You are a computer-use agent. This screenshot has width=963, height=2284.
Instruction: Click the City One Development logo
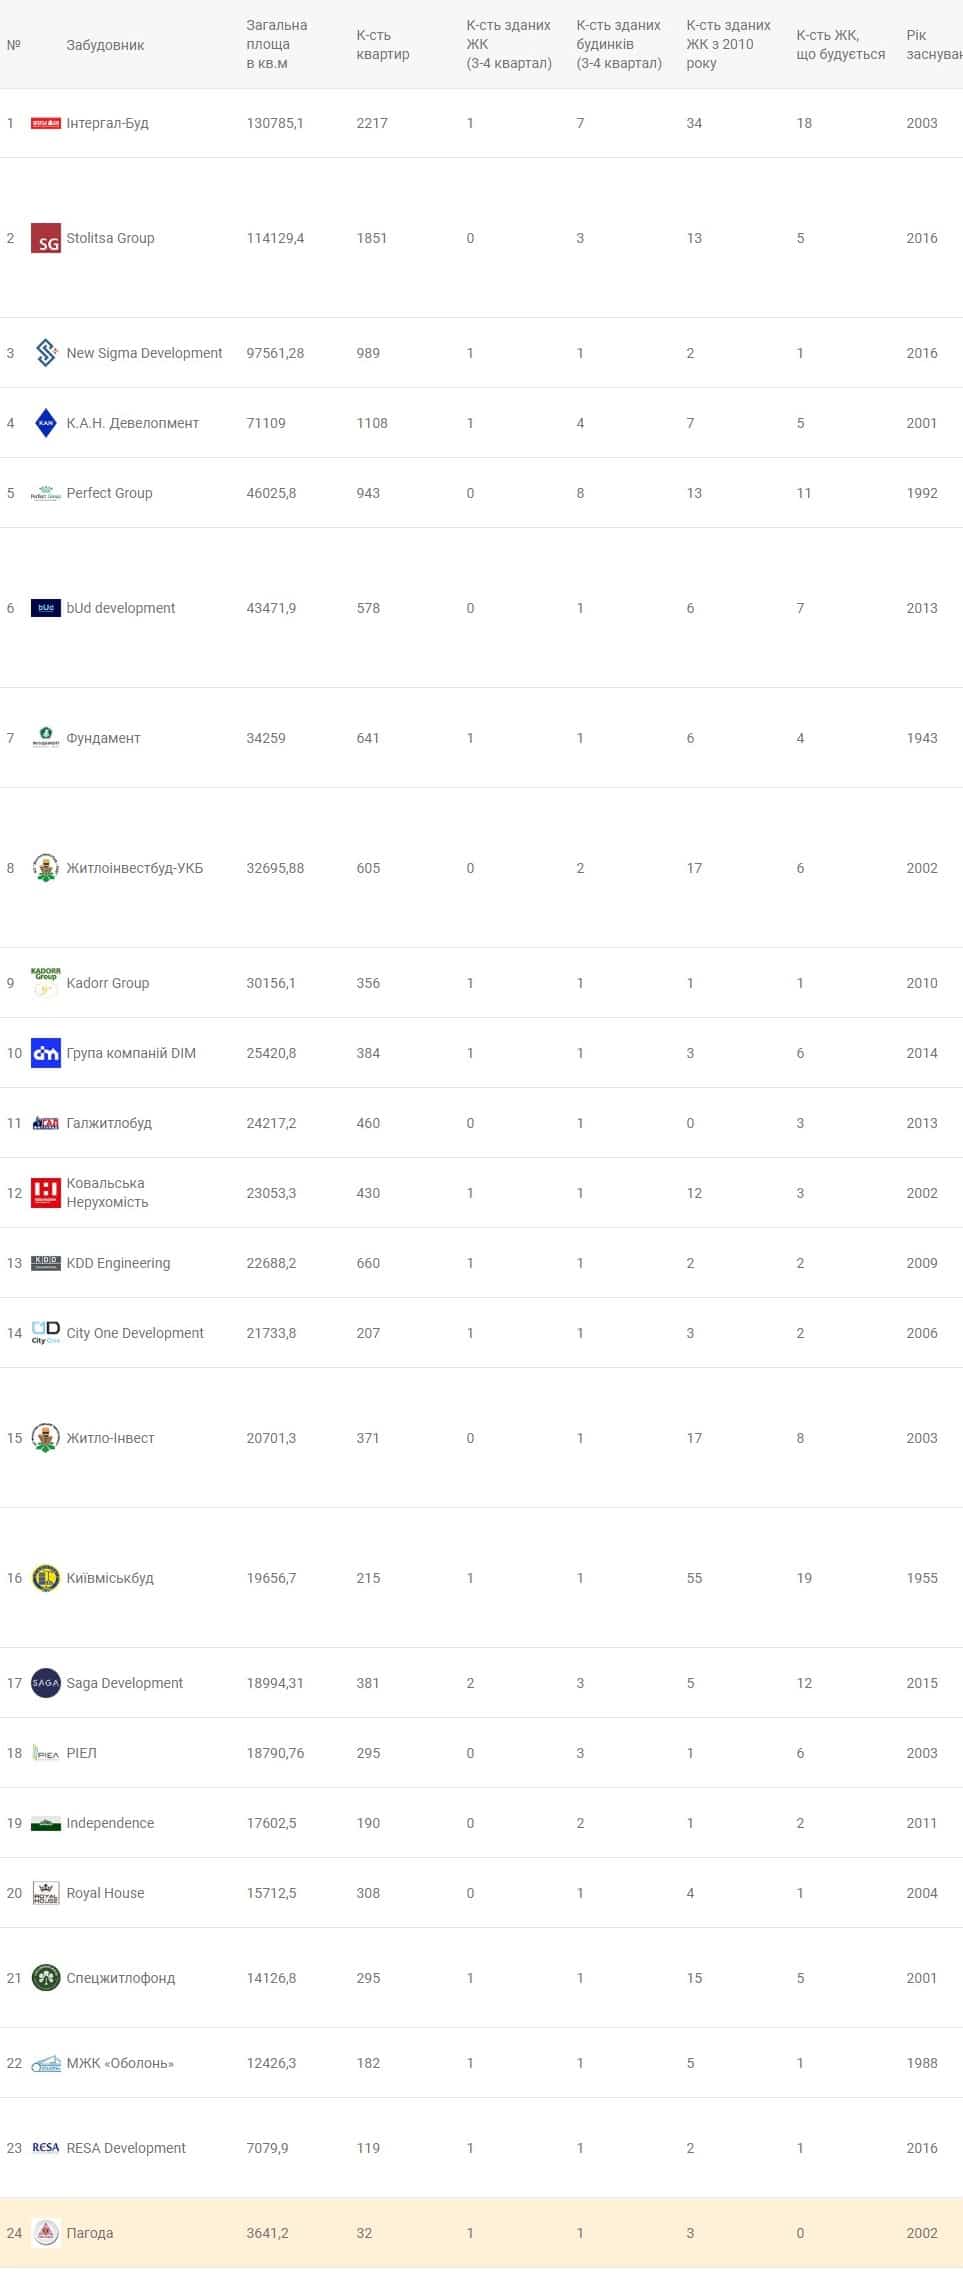click(x=46, y=1333)
